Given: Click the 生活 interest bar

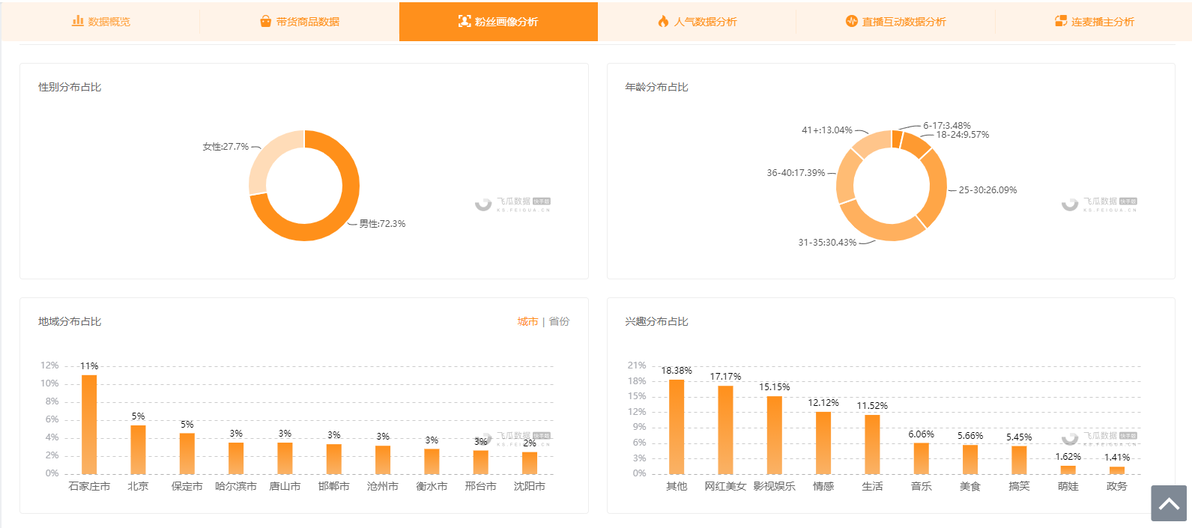Looking at the screenshot, I should (872, 444).
